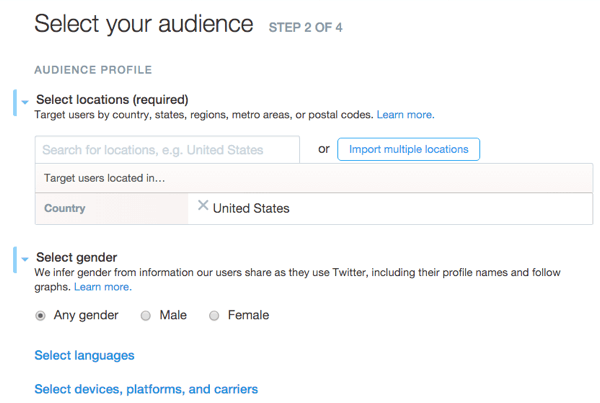The width and height of the screenshot is (600, 403).
Task: Open Learn more link about location targeting
Action: [x=405, y=116]
